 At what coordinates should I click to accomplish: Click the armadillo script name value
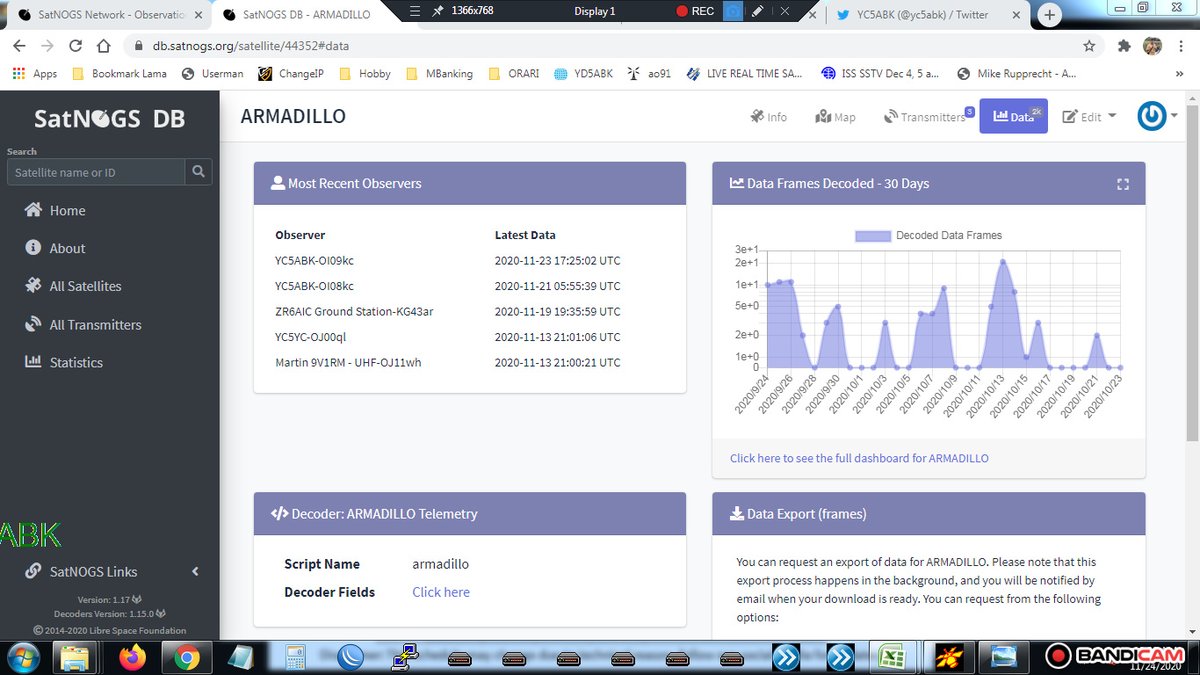tap(440, 564)
